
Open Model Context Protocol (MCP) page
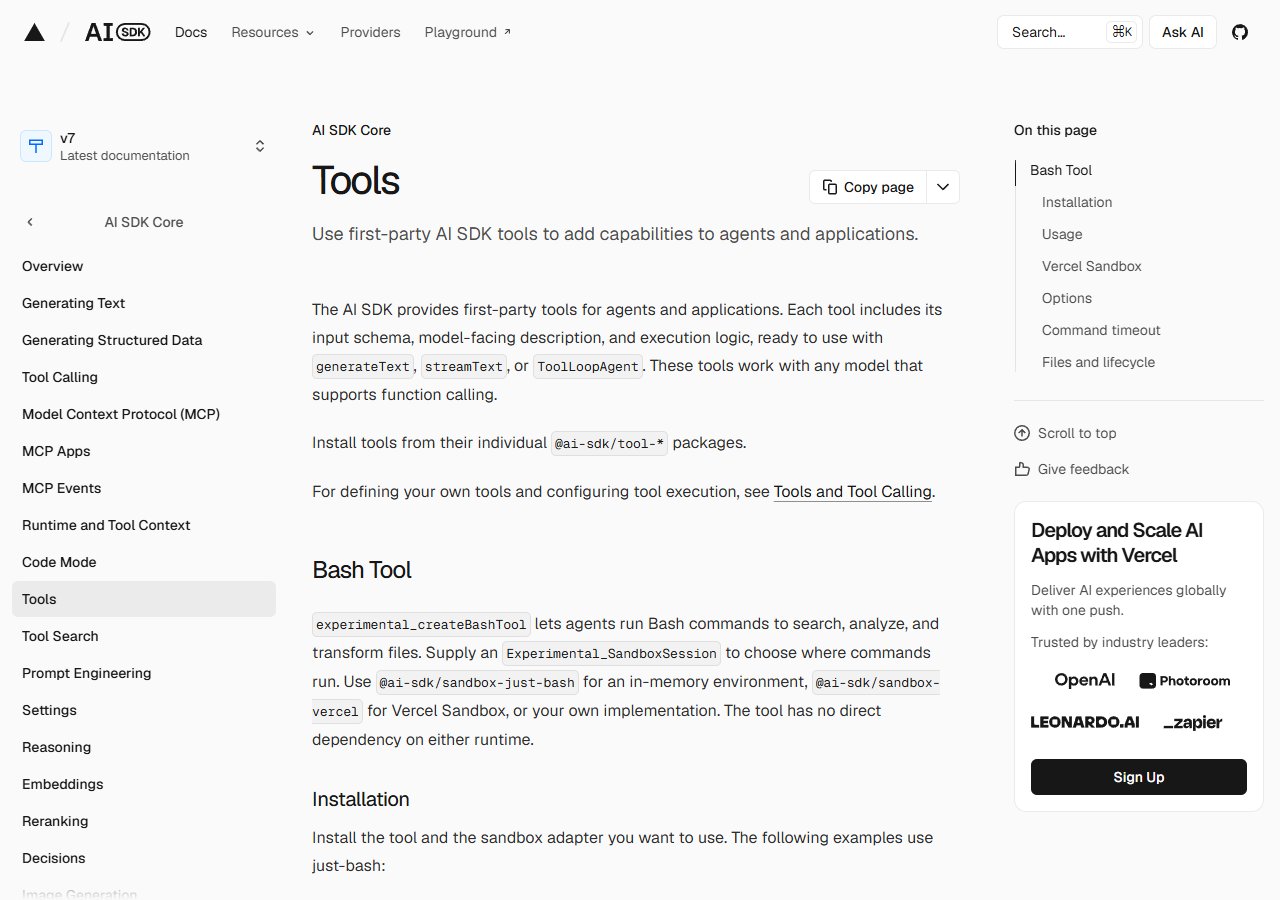144,414
